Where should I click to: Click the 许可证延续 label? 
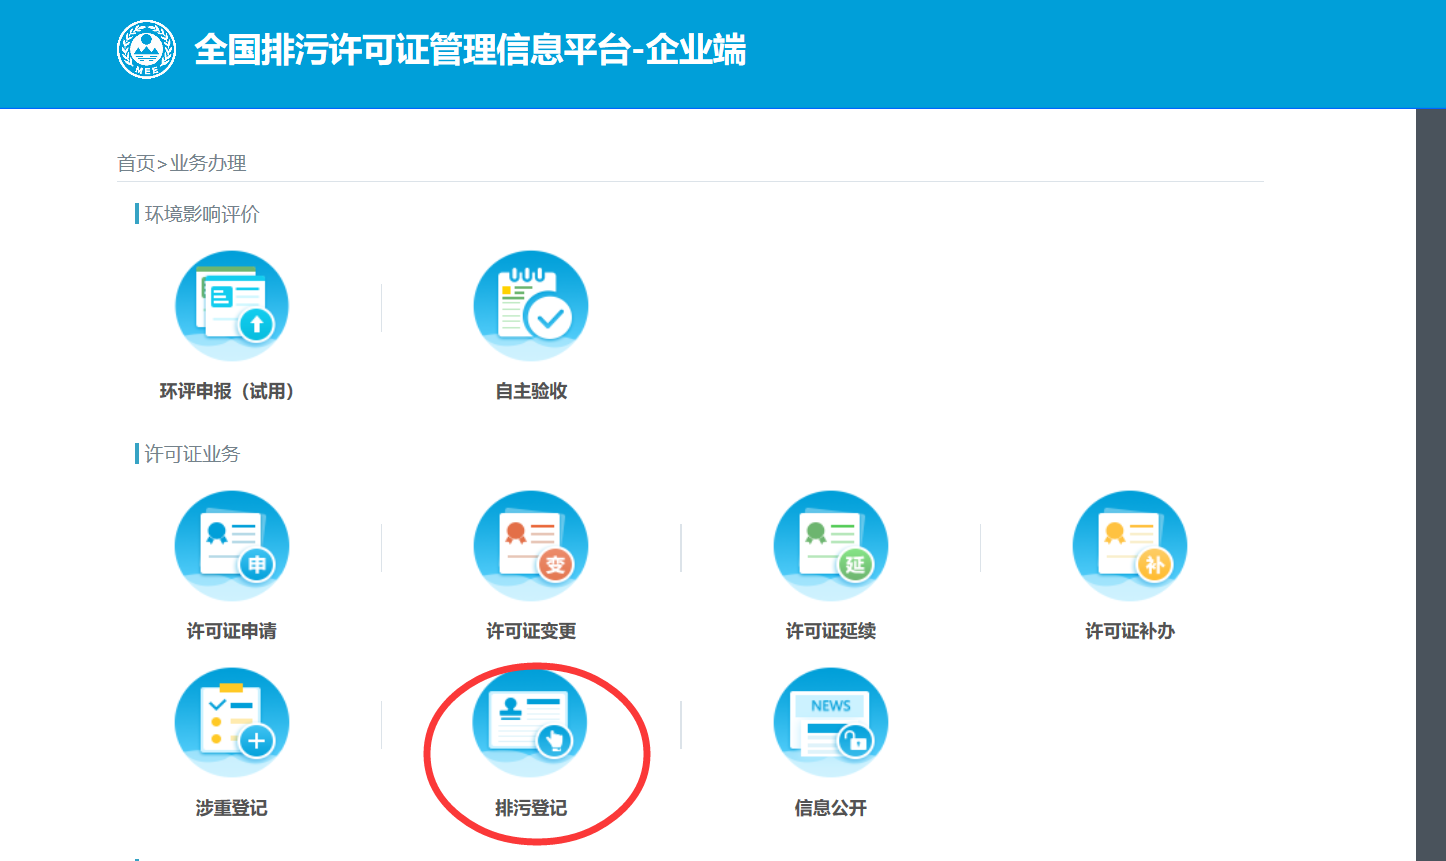(831, 631)
